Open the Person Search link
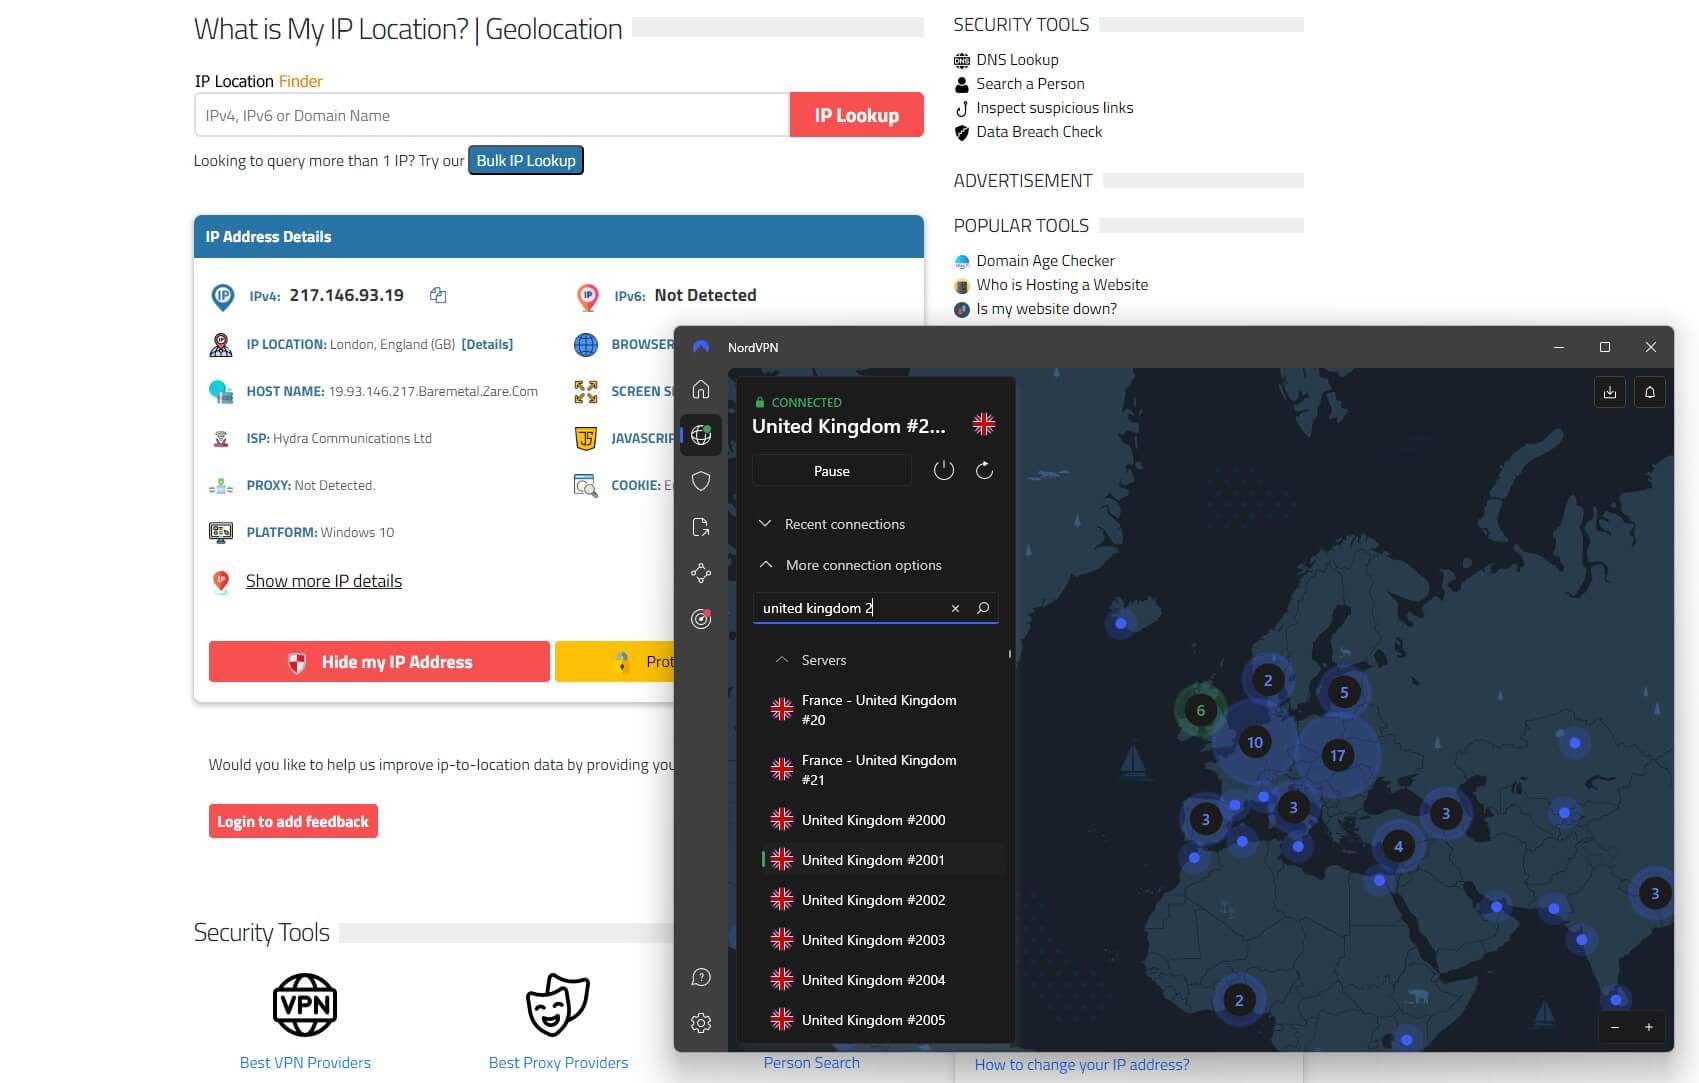The width and height of the screenshot is (1699, 1083). pos(811,1063)
